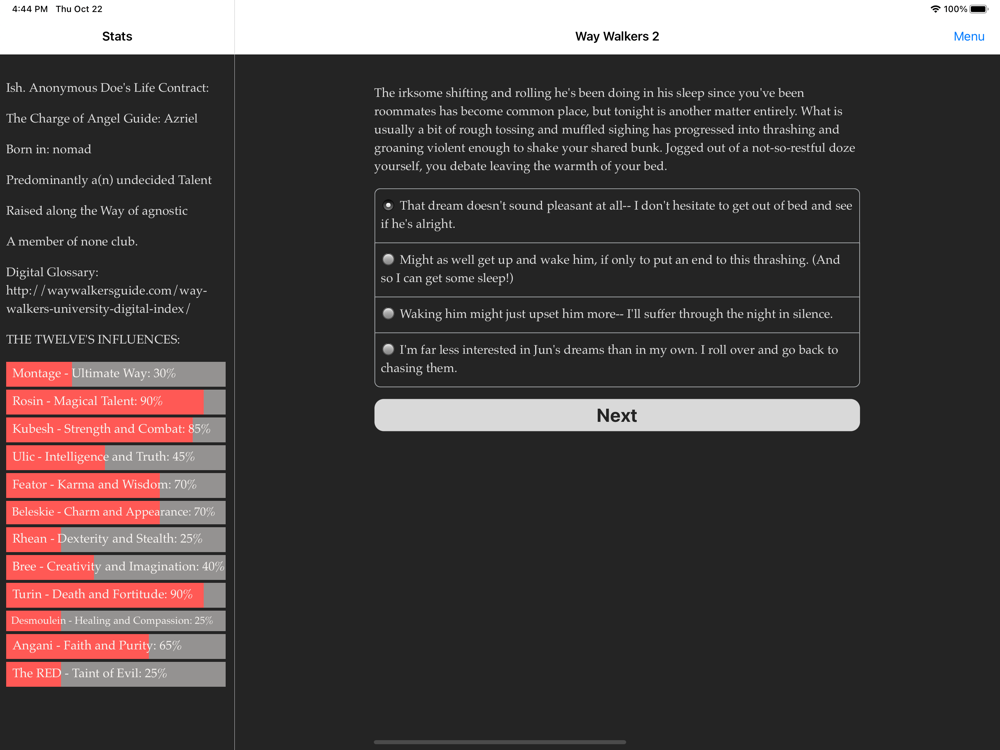This screenshot has width=1000, height=750.
Task: Click 'Raised along the Way of agnostic' line
Action: point(97,210)
